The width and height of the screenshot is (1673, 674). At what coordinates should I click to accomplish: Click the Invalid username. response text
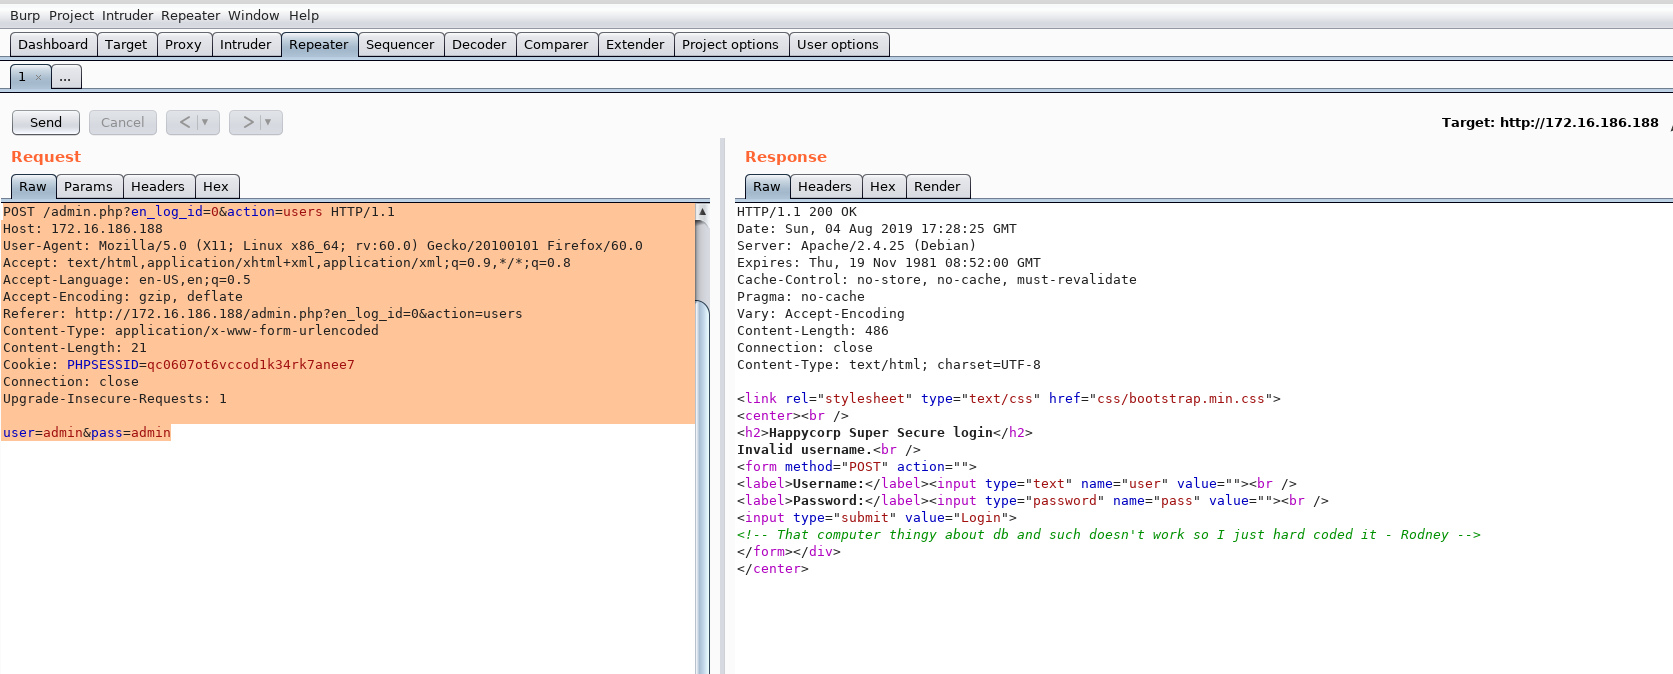click(805, 450)
